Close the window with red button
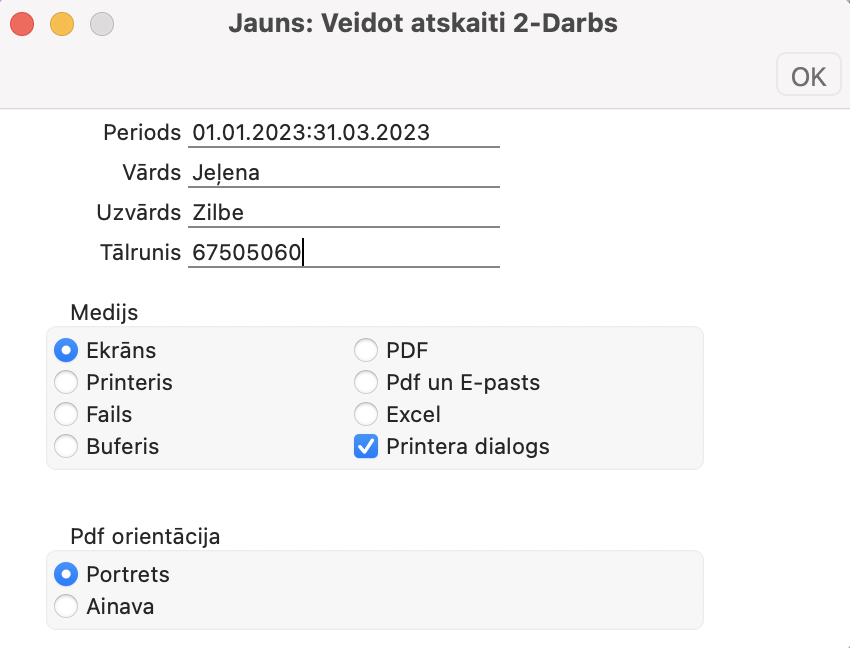The image size is (850, 648). [22, 22]
